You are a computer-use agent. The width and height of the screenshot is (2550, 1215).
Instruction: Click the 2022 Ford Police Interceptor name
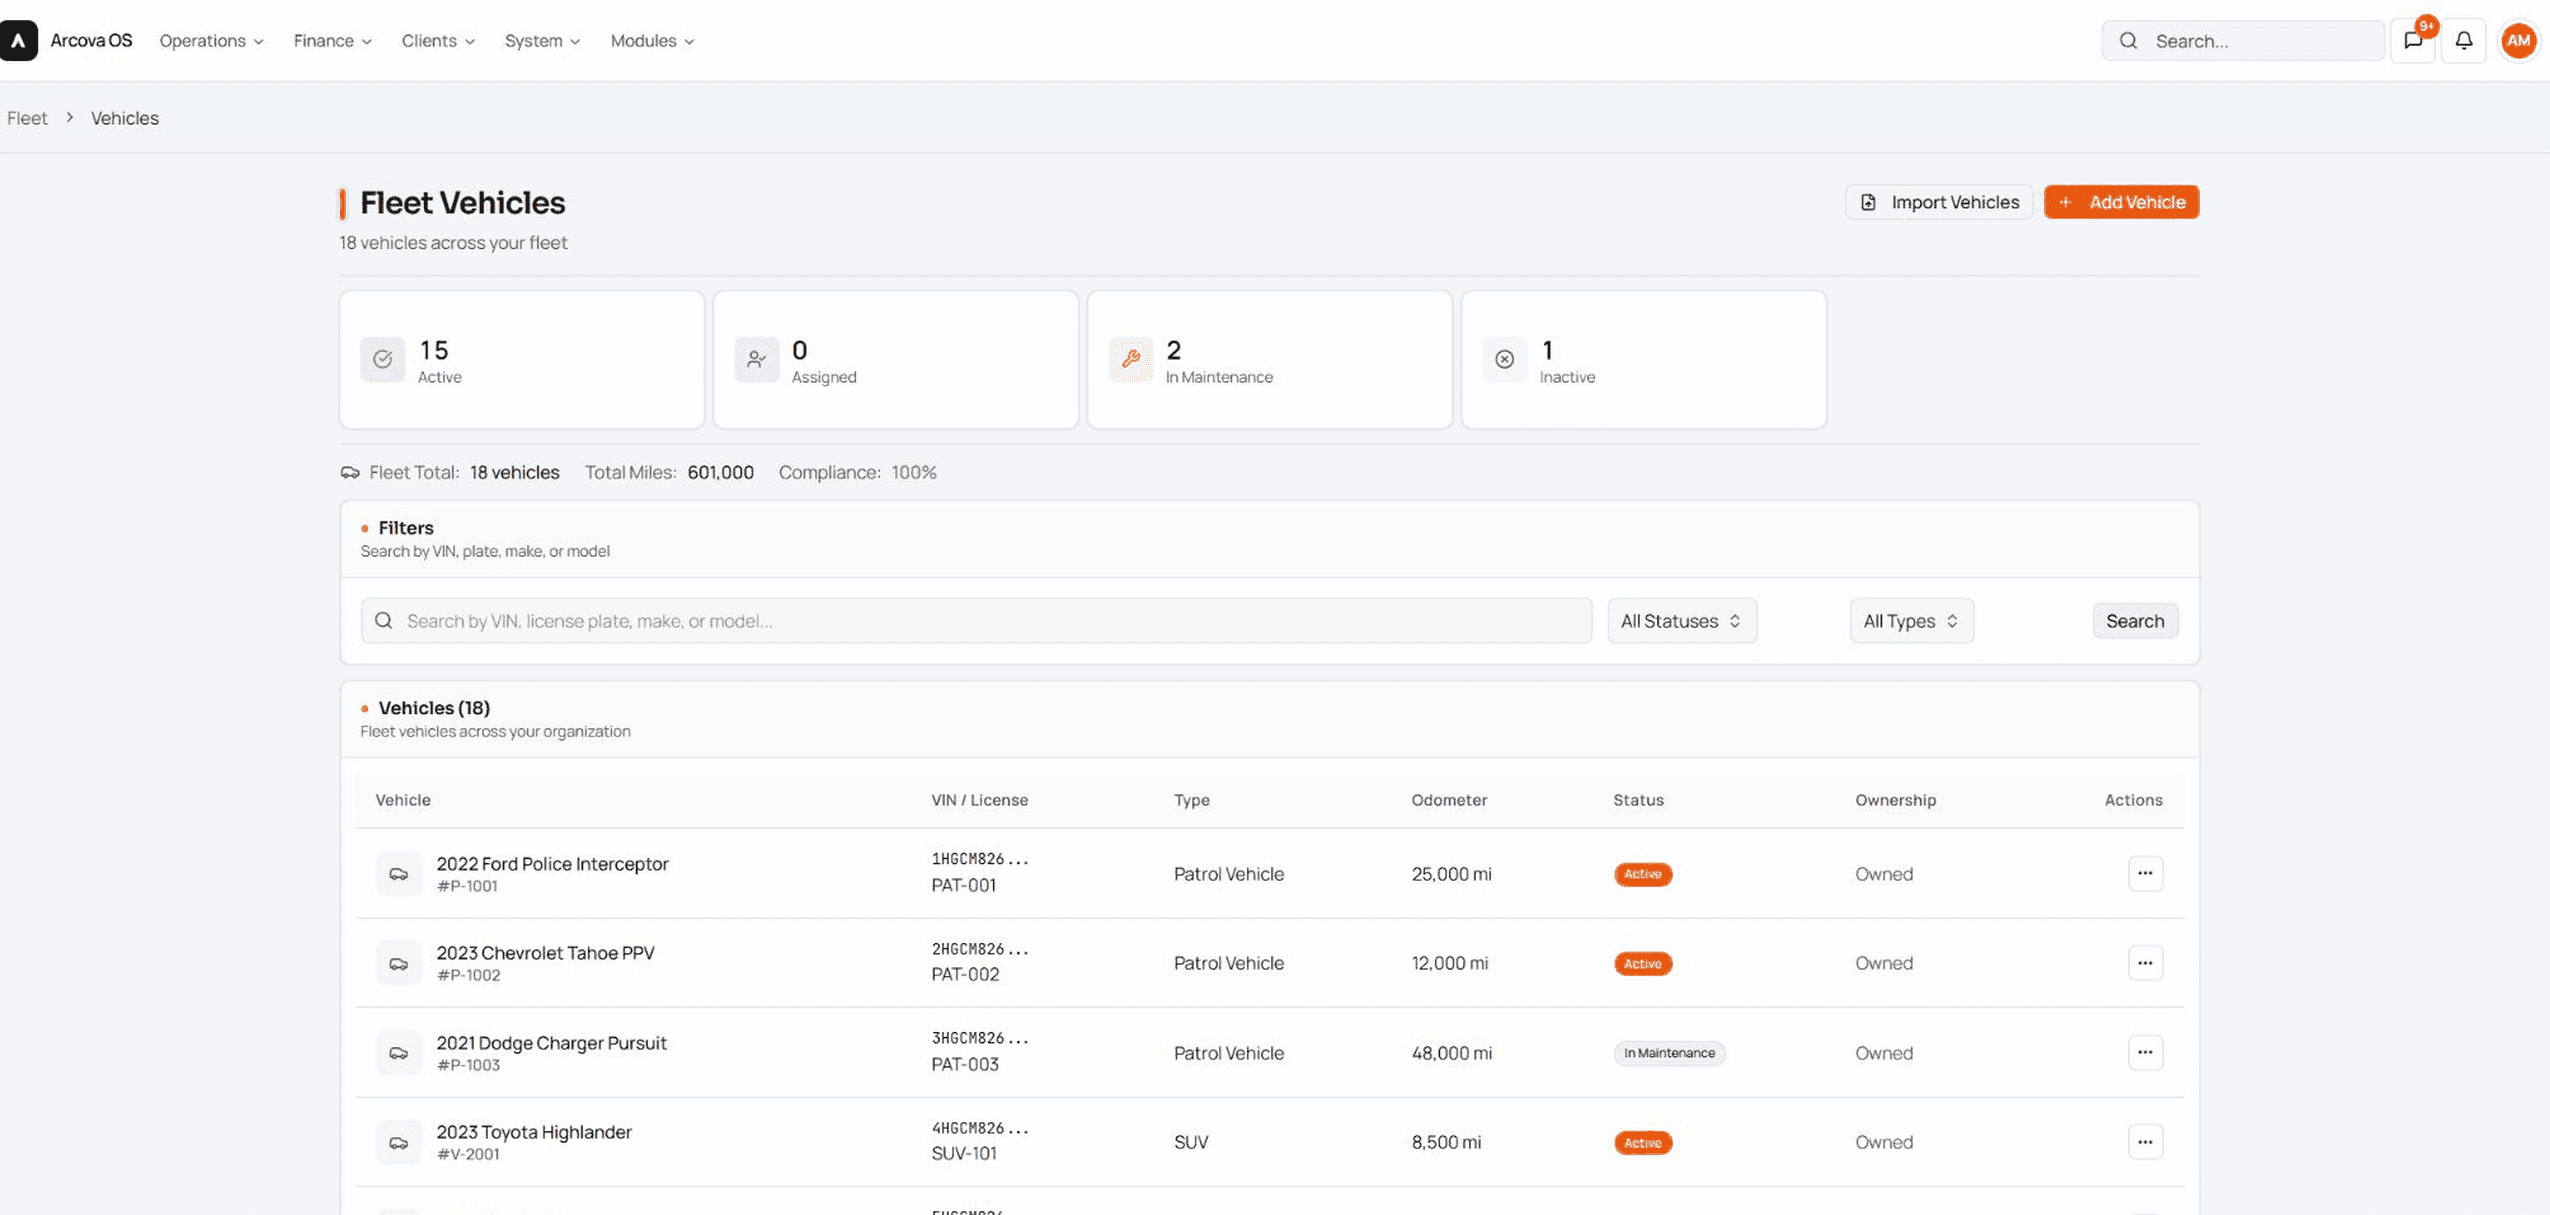coord(552,864)
